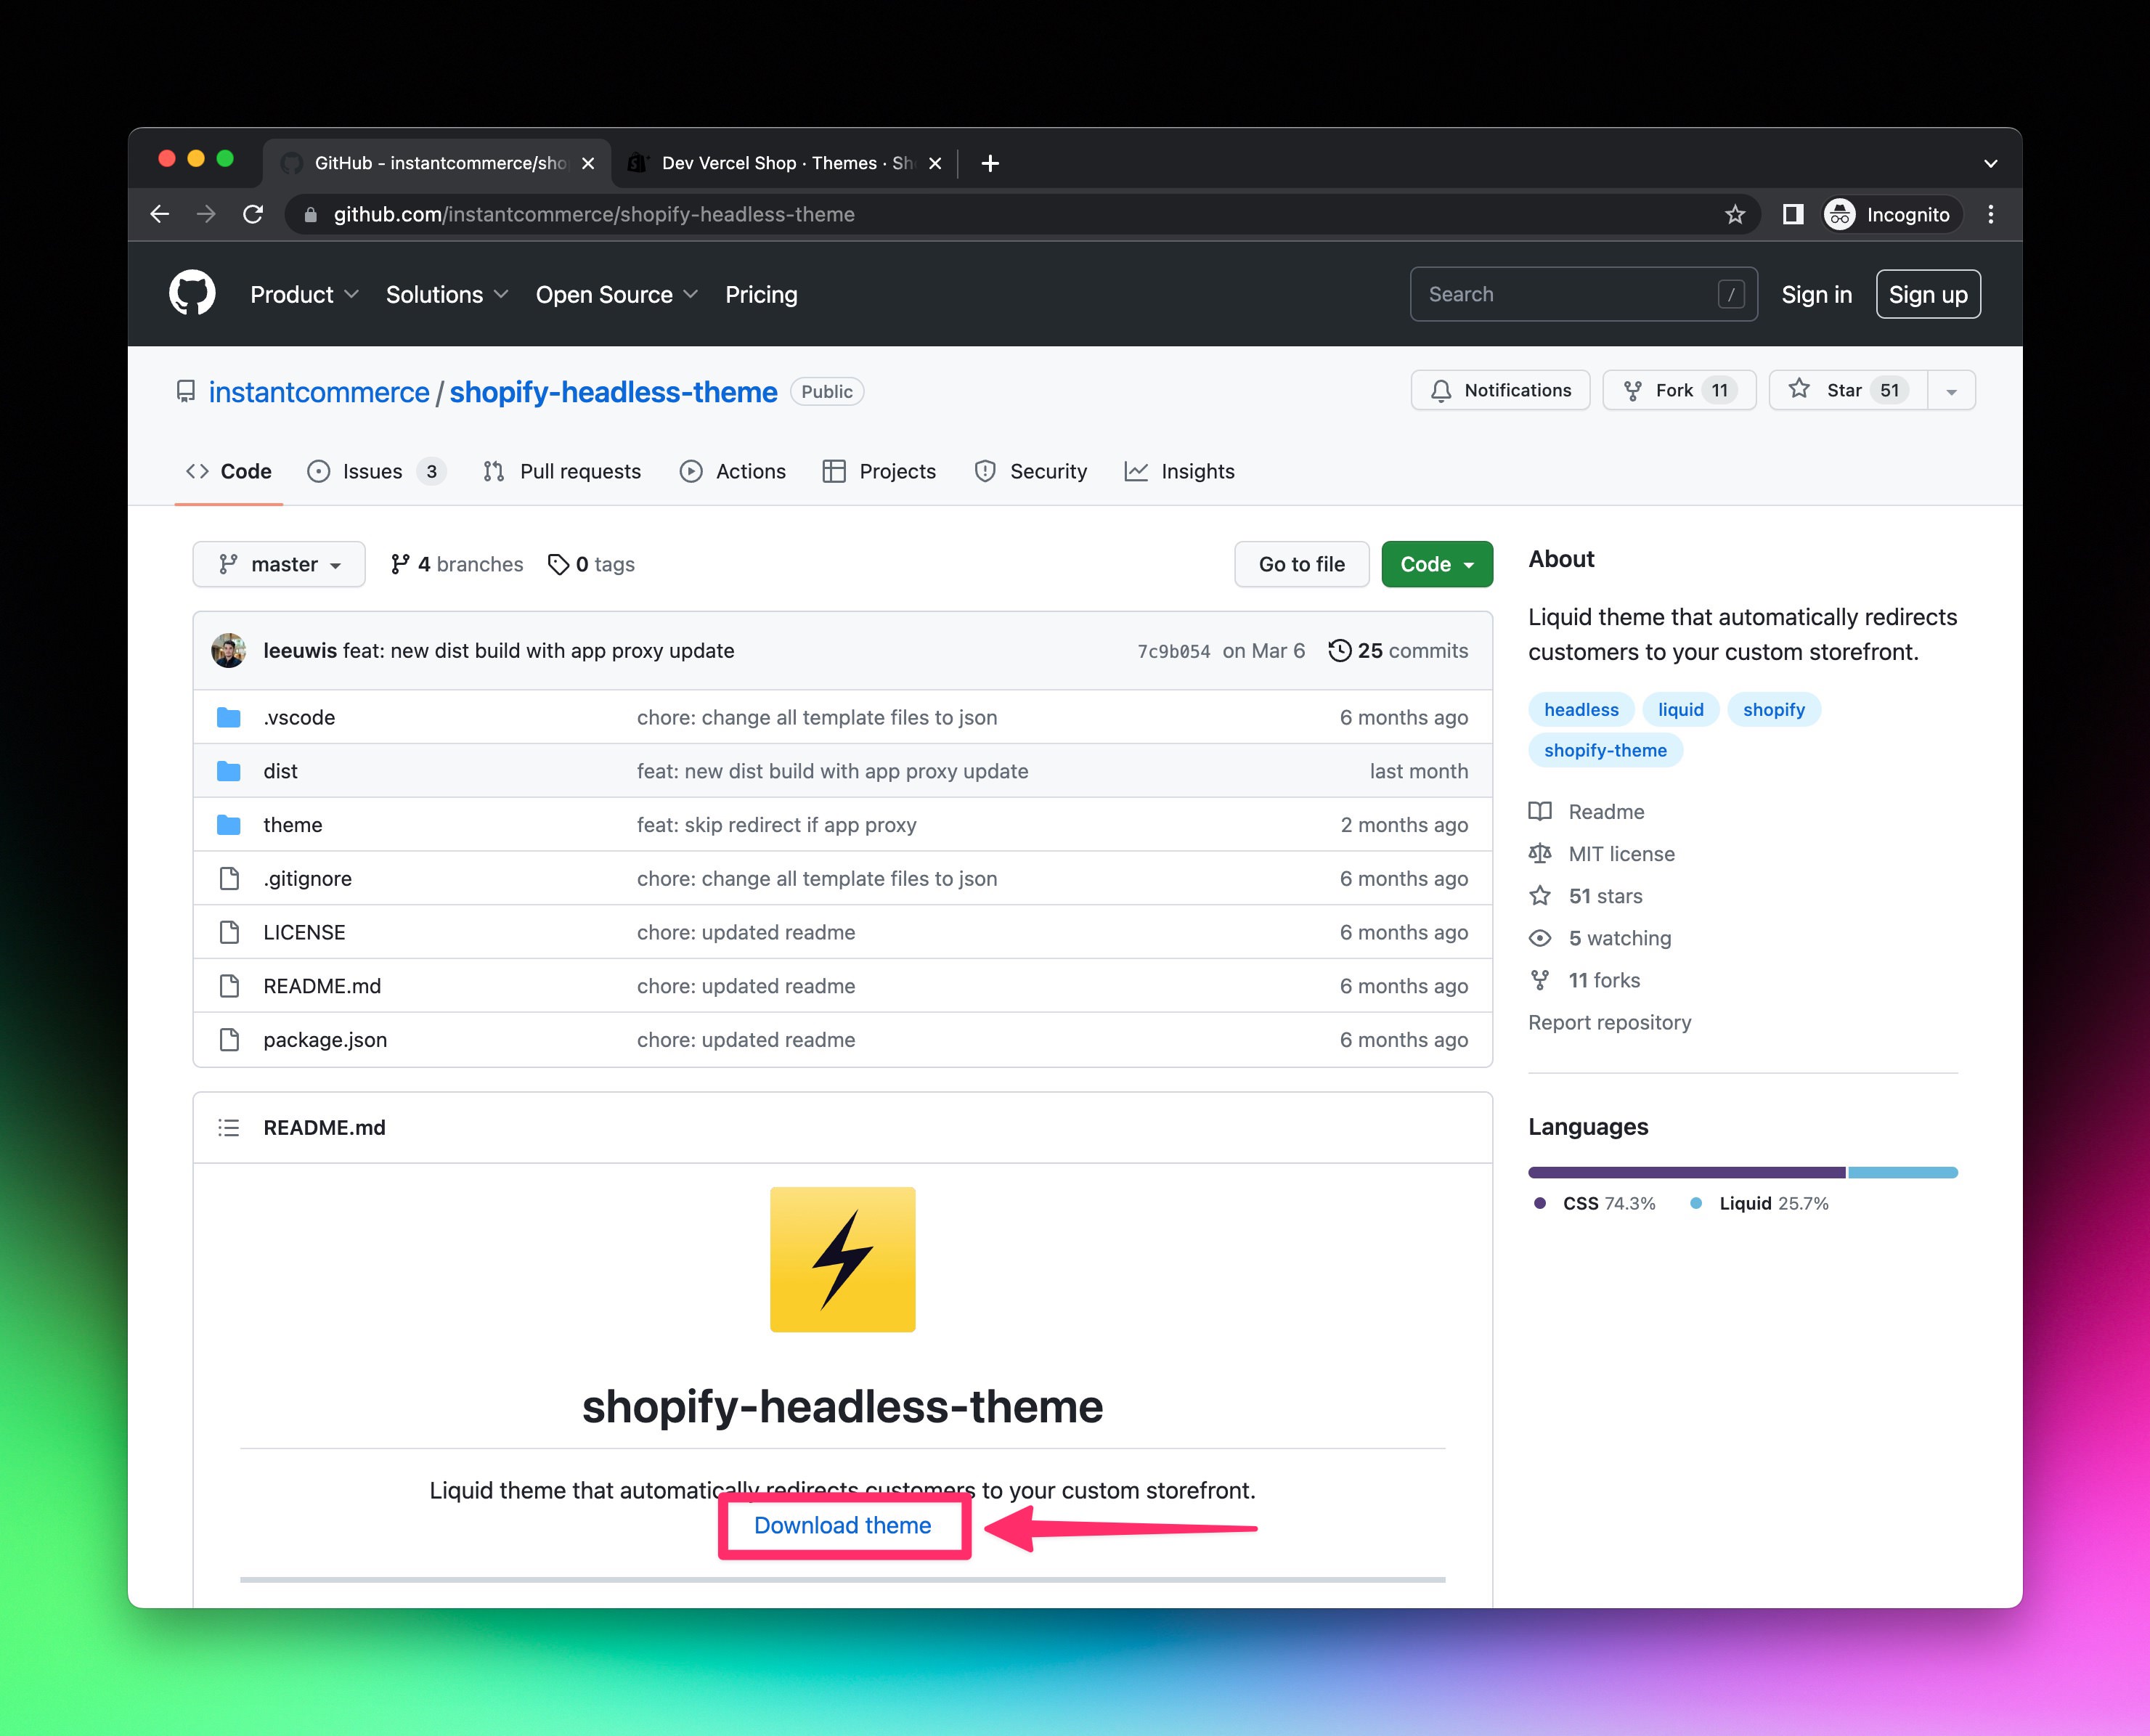
Task: Click the CSS portion of language bar
Action: [1686, 1172]
